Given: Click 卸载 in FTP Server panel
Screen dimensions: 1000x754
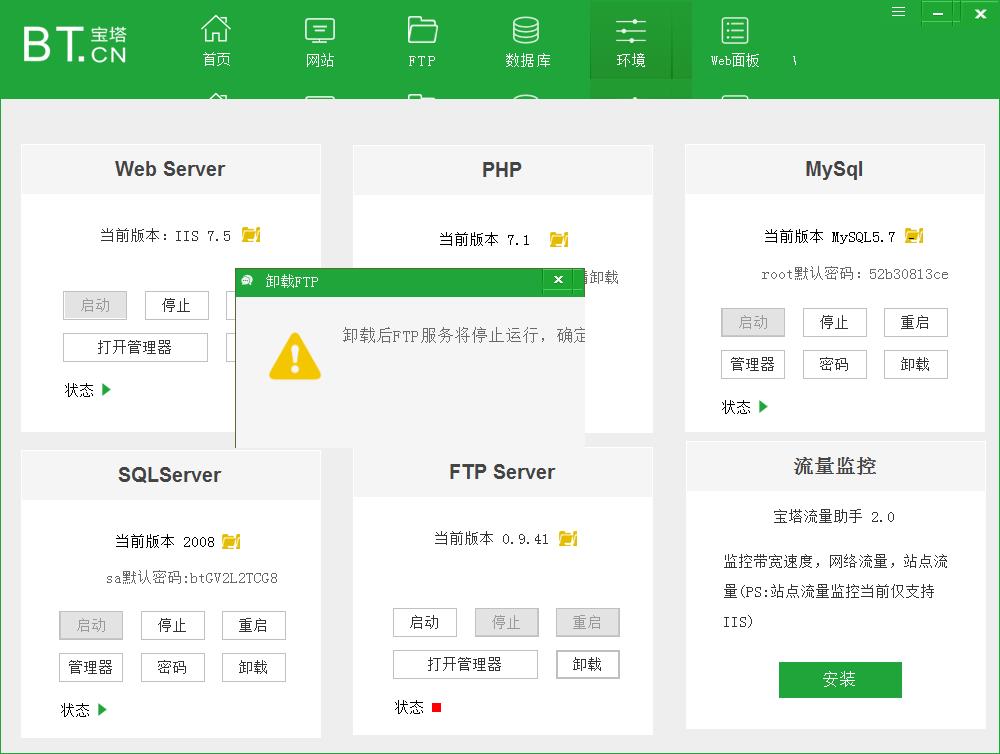Looking at the screenshot, I should [x=587, y=664].
